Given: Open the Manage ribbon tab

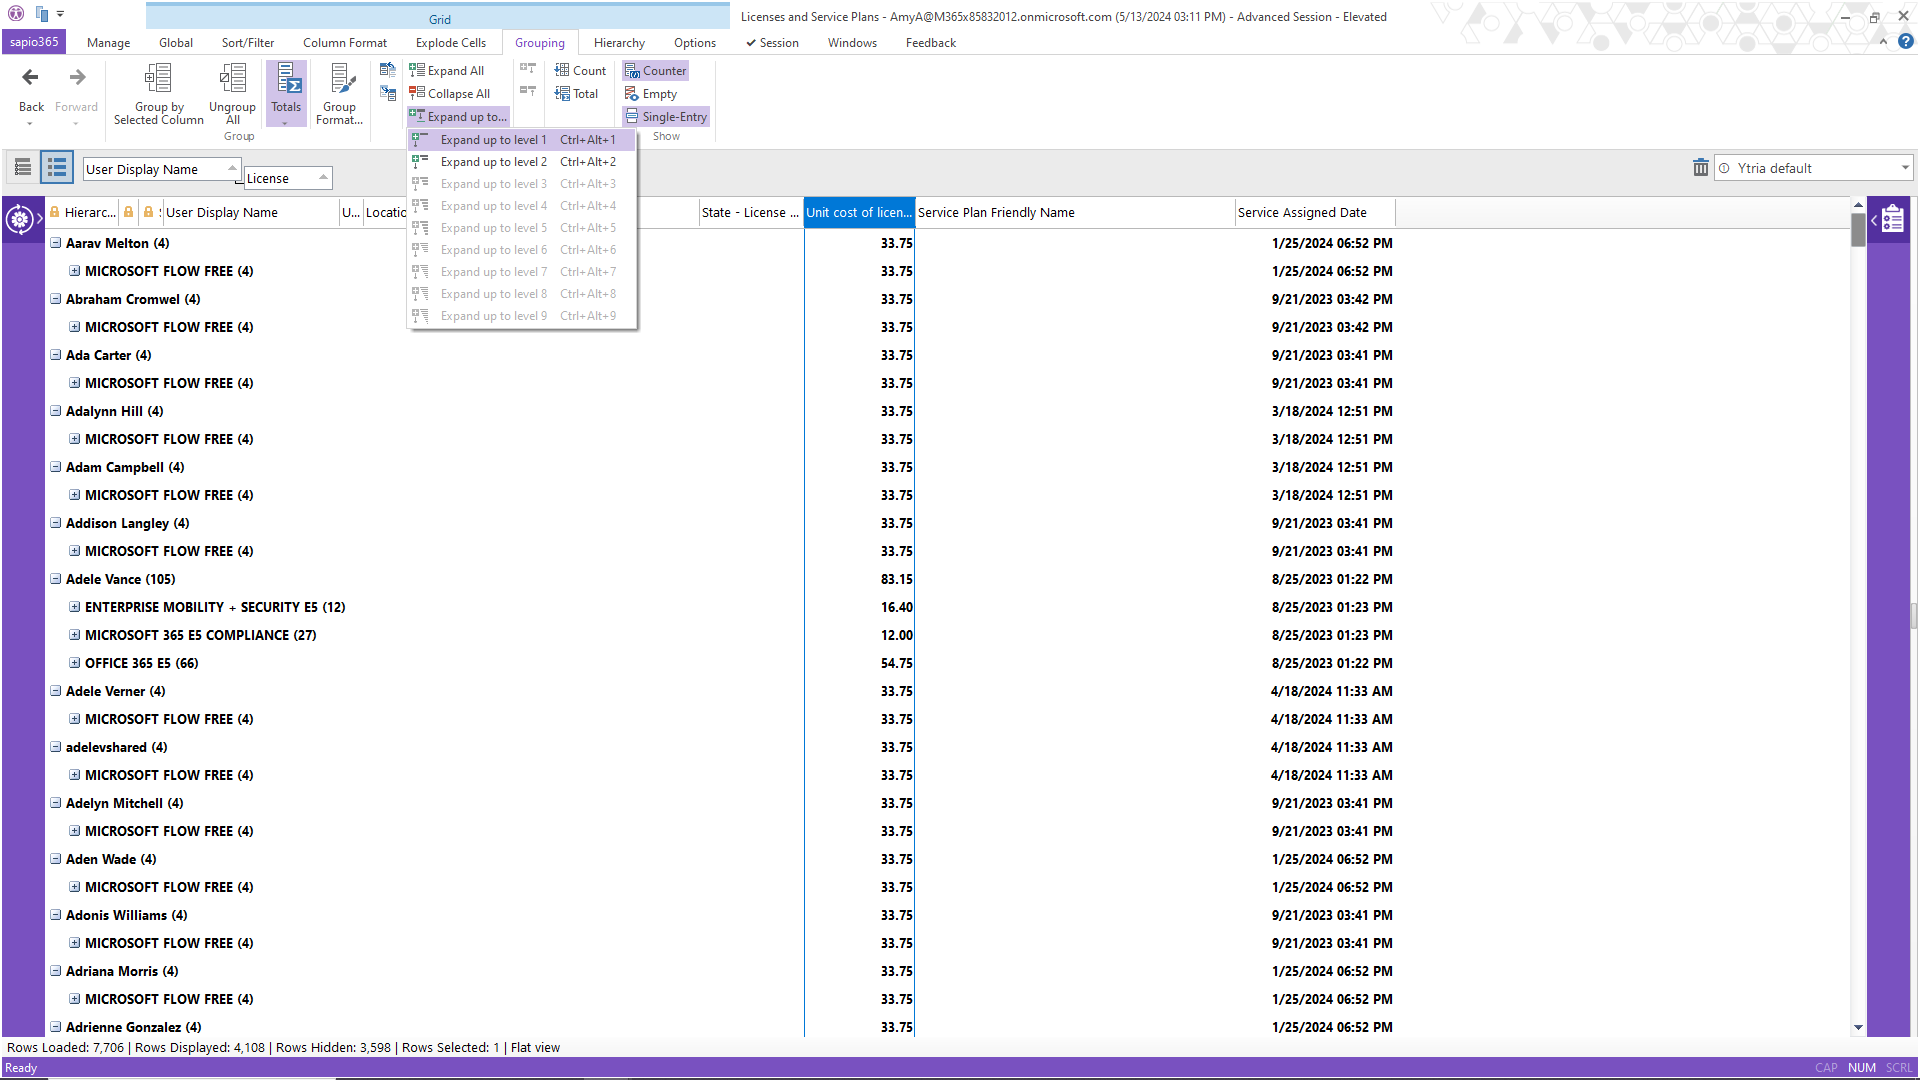Looking at the screenshot, I should coord(108,43).
